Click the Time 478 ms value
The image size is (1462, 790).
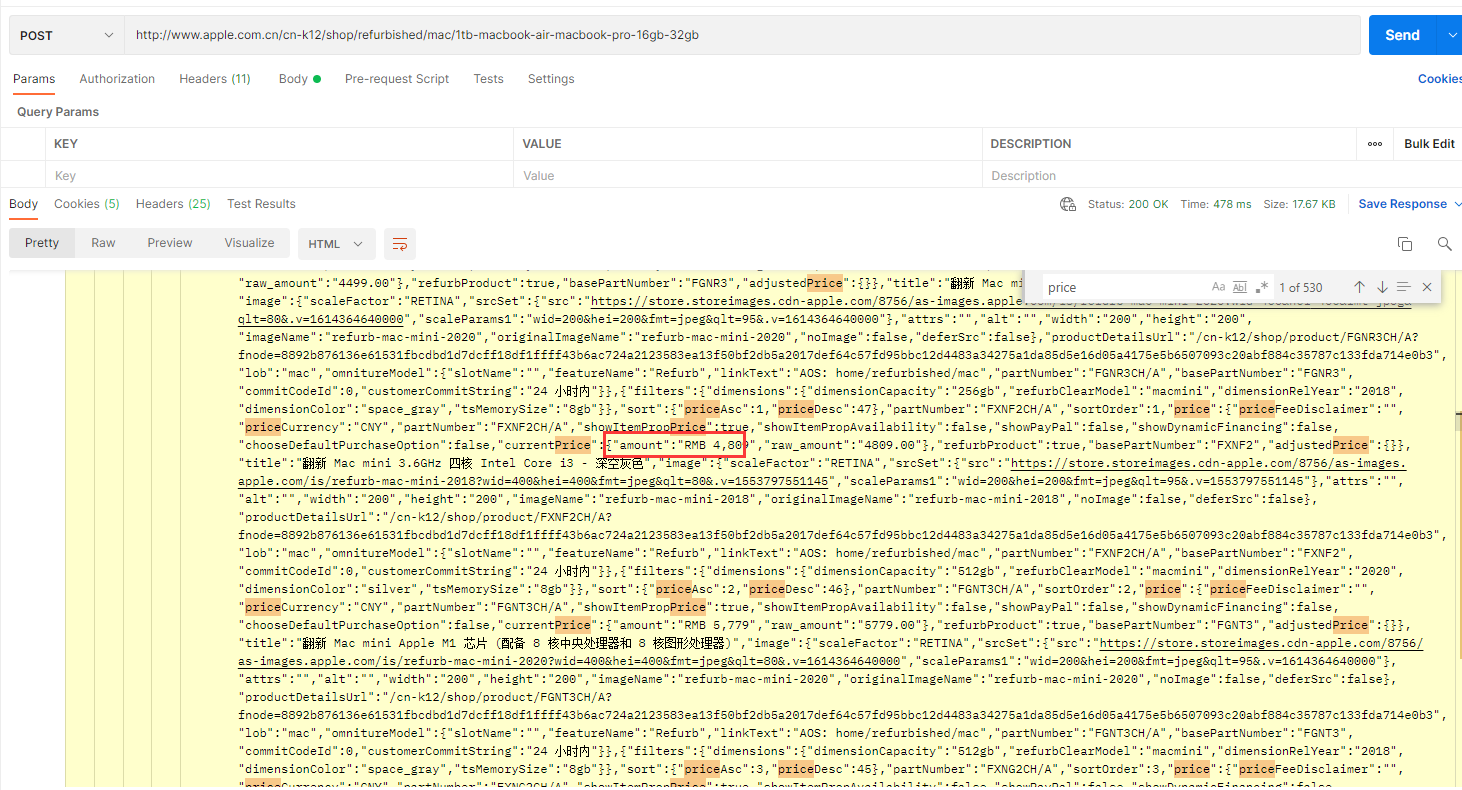point(1216,204)
